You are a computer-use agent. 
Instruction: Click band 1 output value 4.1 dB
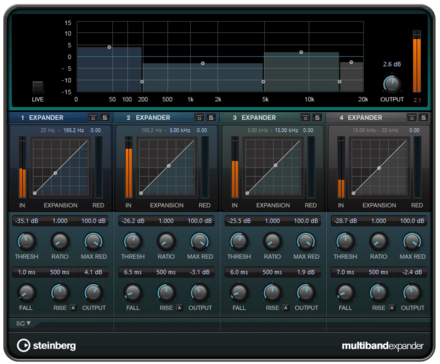[93, 272]
